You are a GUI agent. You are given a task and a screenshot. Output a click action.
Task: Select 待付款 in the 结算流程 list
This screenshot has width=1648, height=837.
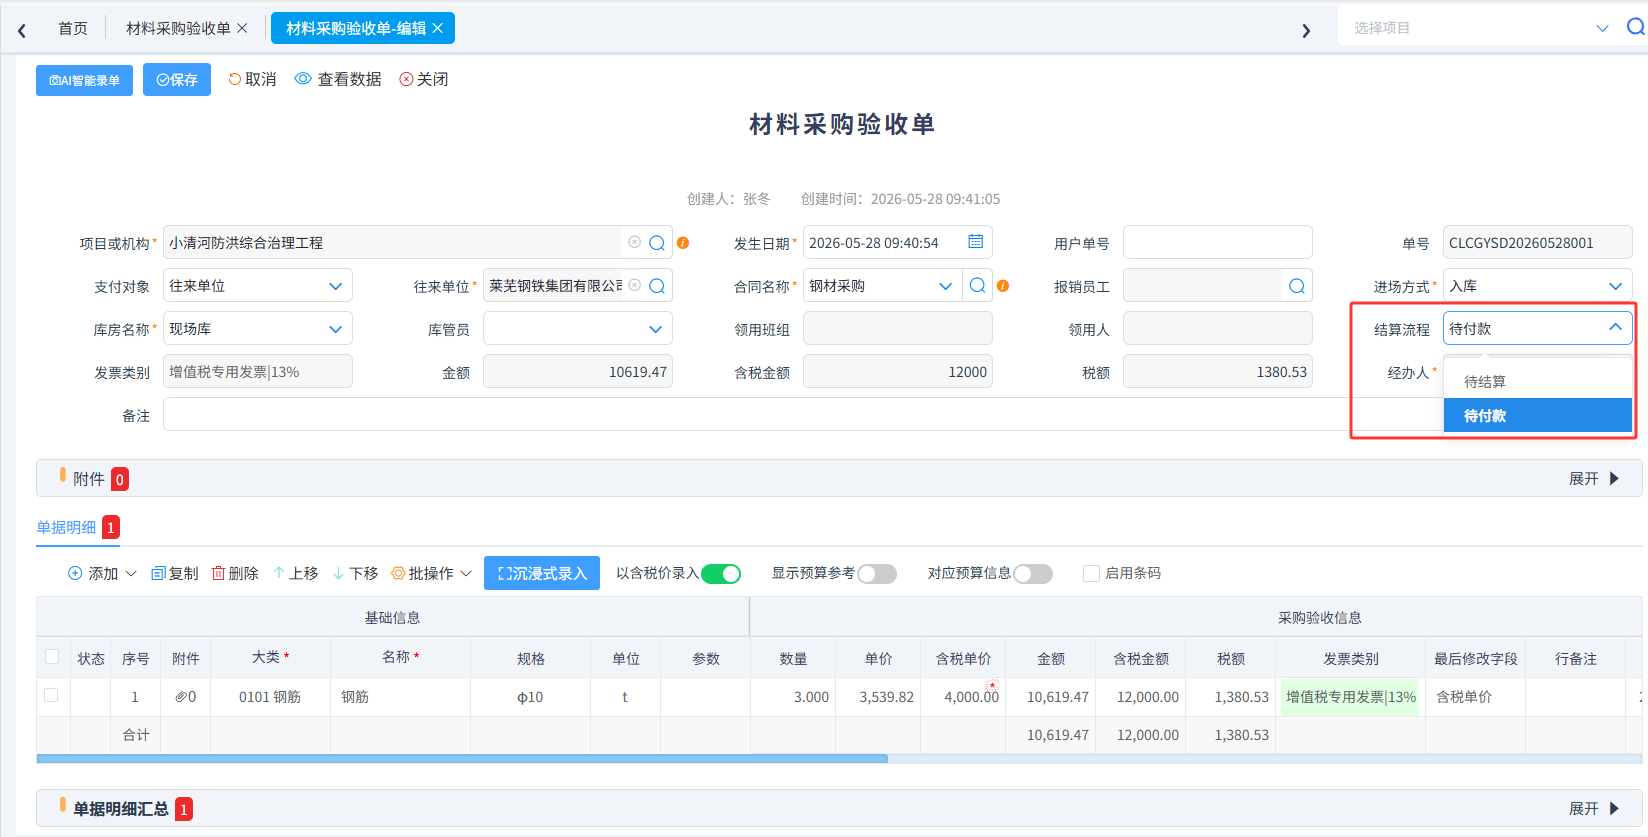click(1538, 415)
